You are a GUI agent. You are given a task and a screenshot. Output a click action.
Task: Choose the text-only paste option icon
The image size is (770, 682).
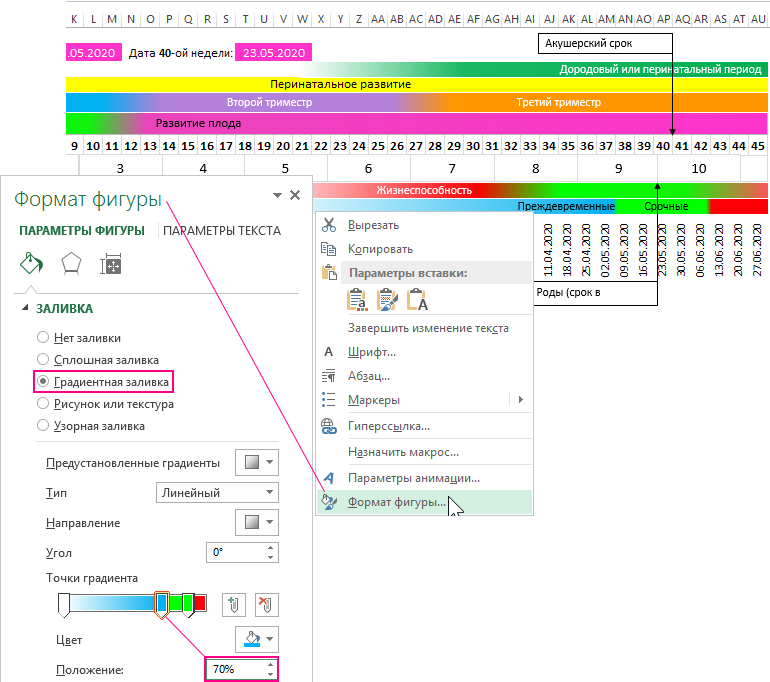tap(418, 299)
